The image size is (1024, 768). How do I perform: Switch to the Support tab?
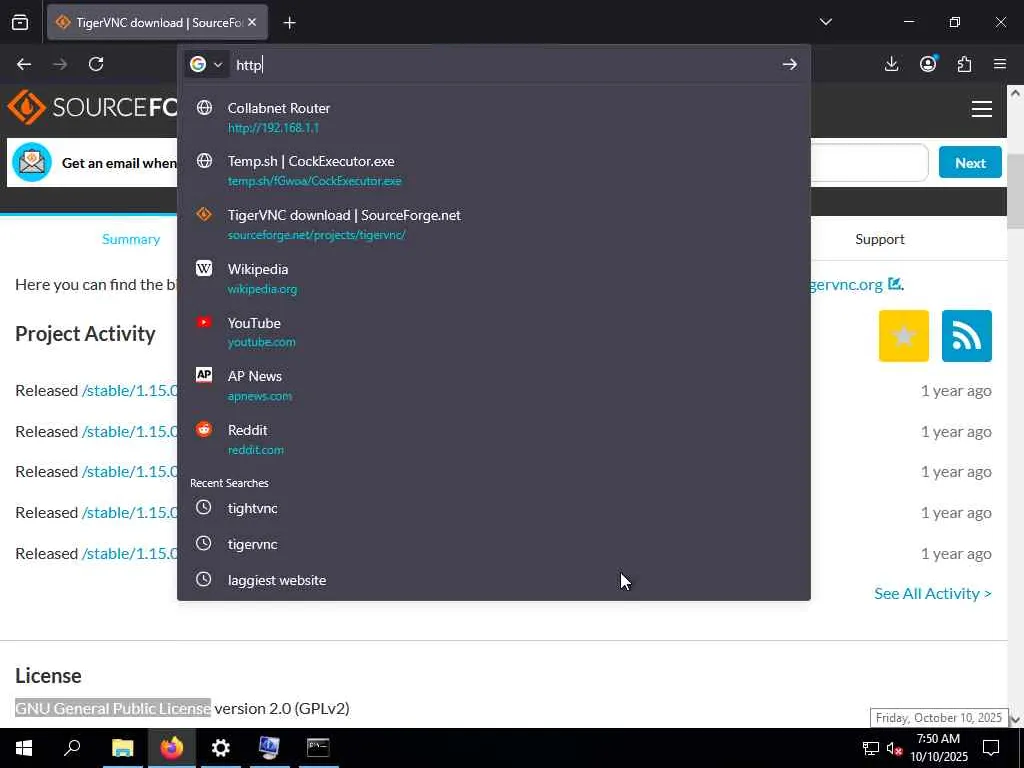coord(880,239)
